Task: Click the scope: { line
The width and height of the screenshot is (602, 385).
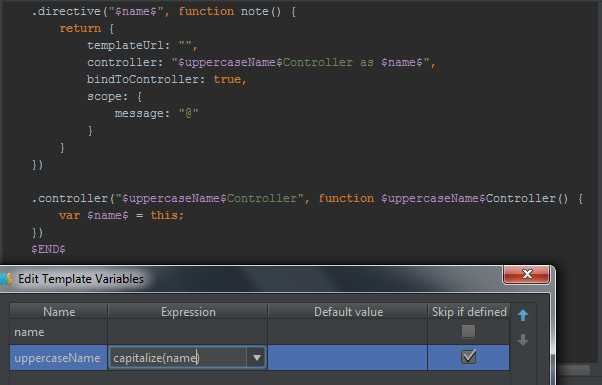Action: pos(114,96)
